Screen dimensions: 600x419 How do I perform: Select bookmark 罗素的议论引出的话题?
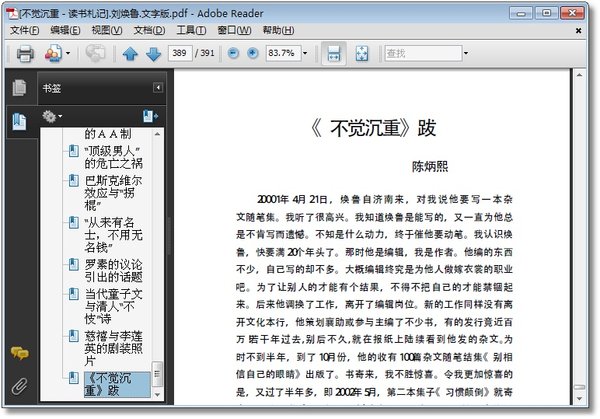pyautogui.click(x=113, y=271)
